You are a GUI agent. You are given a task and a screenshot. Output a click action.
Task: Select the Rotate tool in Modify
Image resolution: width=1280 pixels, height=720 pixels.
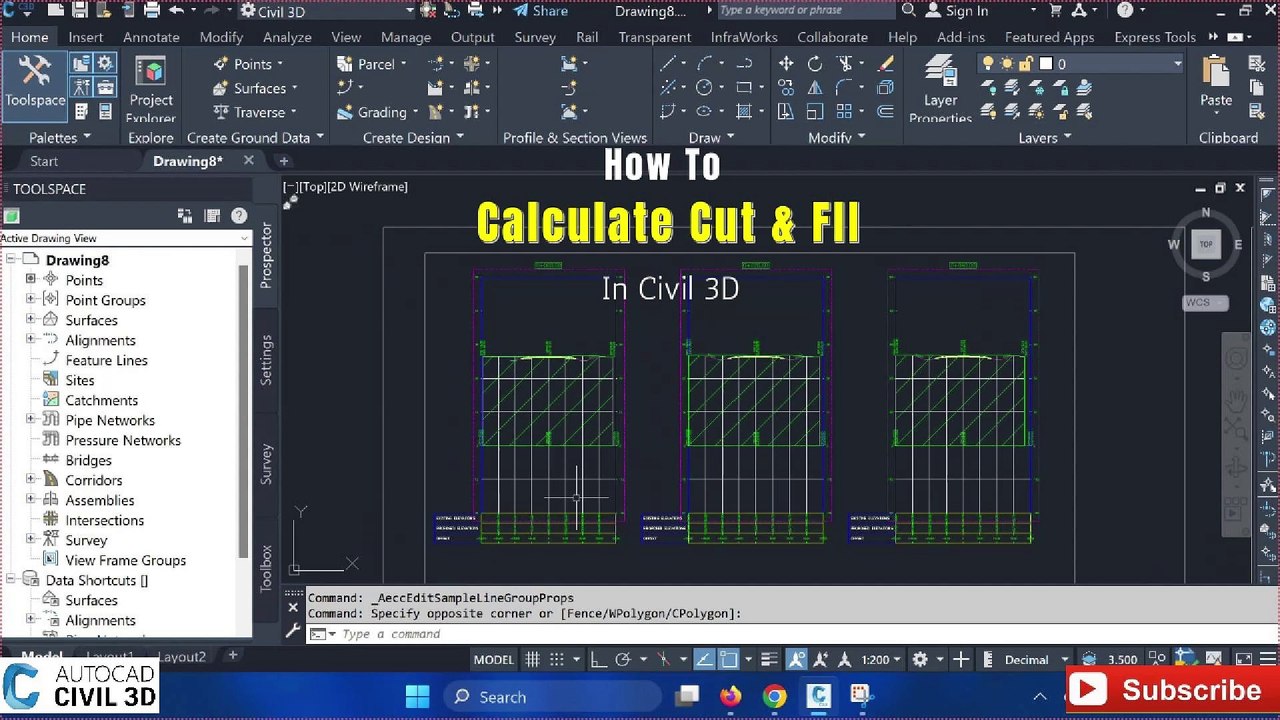click(815, 63)
